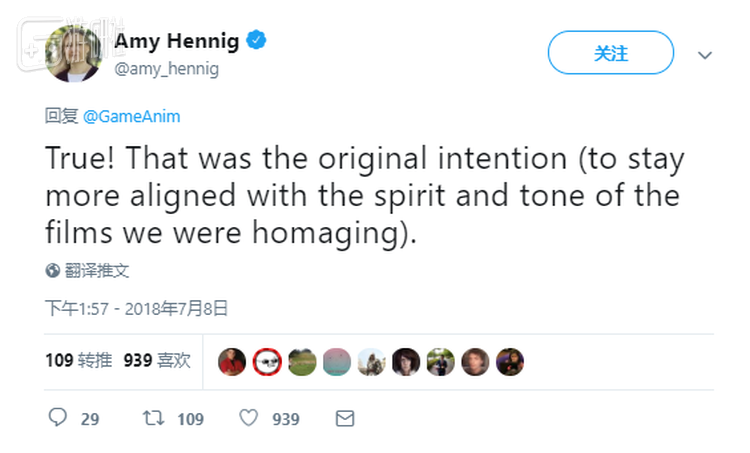Click the tweet timestamp 下午1:57 - 2018年7月8日
This screenshot has width=750, height=453.
137,308
